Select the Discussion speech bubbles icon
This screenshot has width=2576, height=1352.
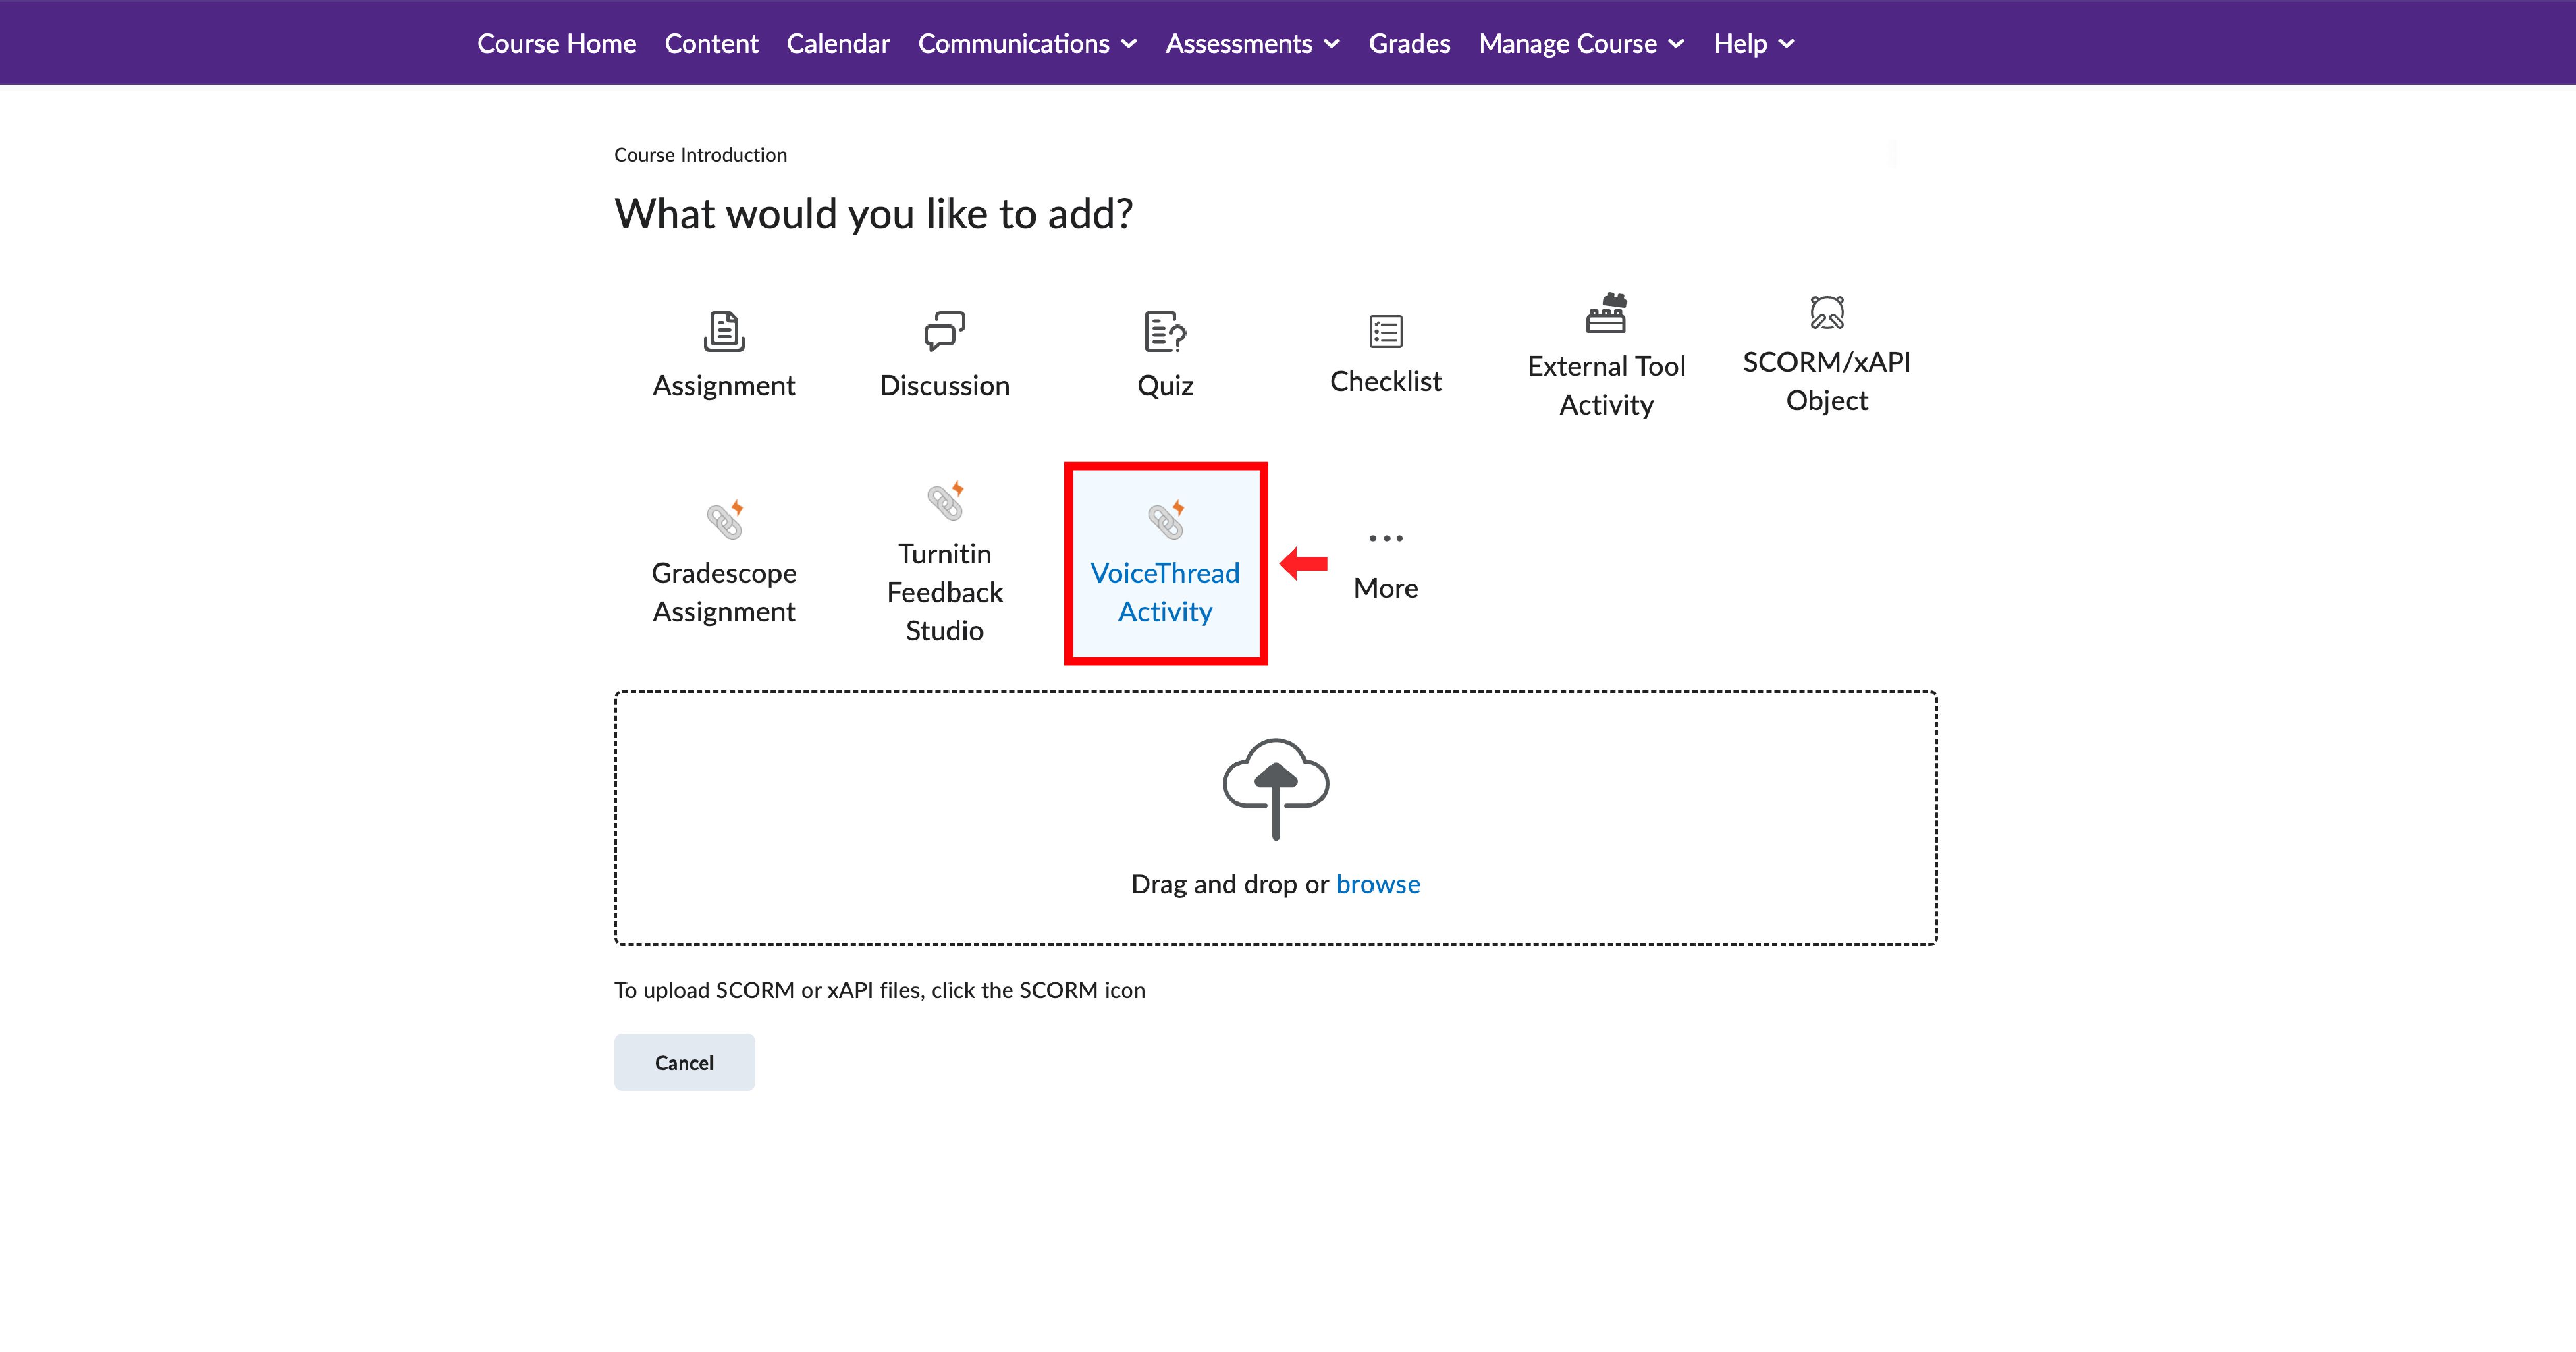944,331
